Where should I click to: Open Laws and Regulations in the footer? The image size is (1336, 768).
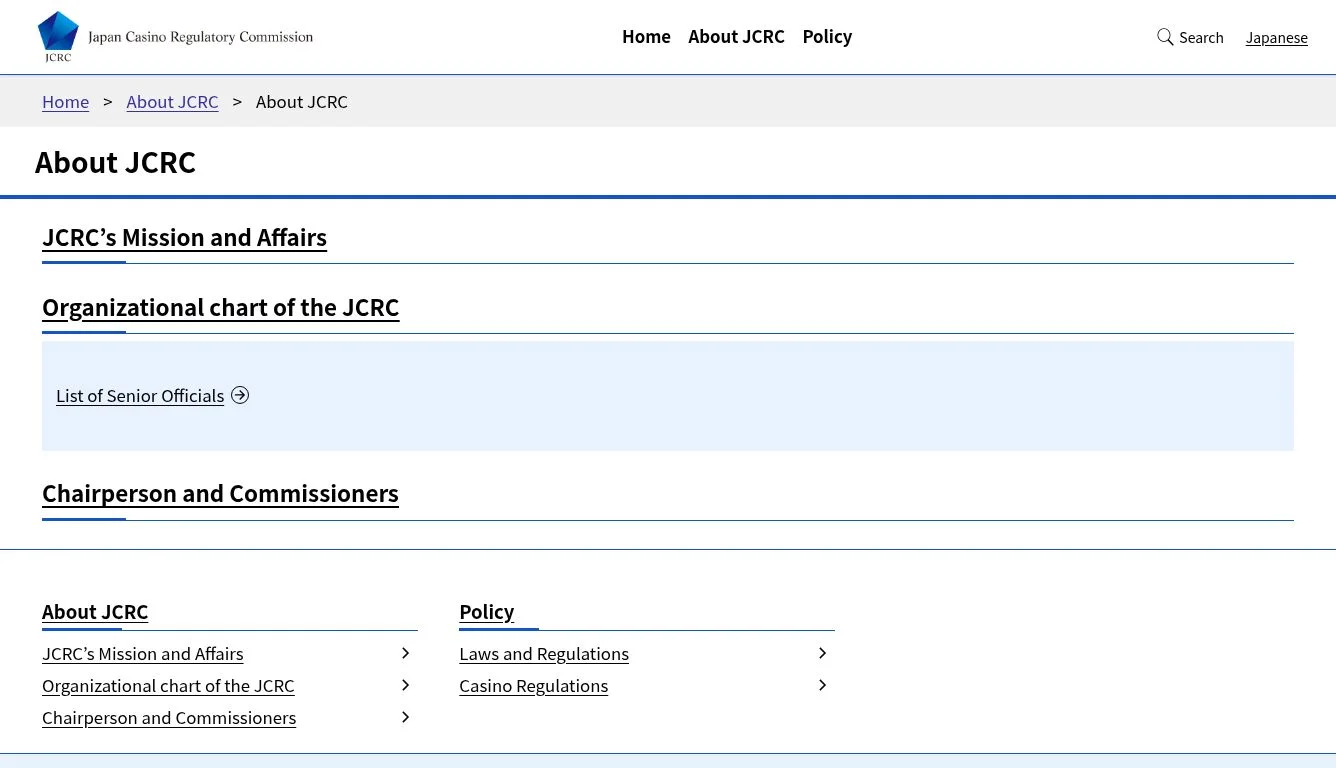(x=544, y=653)
